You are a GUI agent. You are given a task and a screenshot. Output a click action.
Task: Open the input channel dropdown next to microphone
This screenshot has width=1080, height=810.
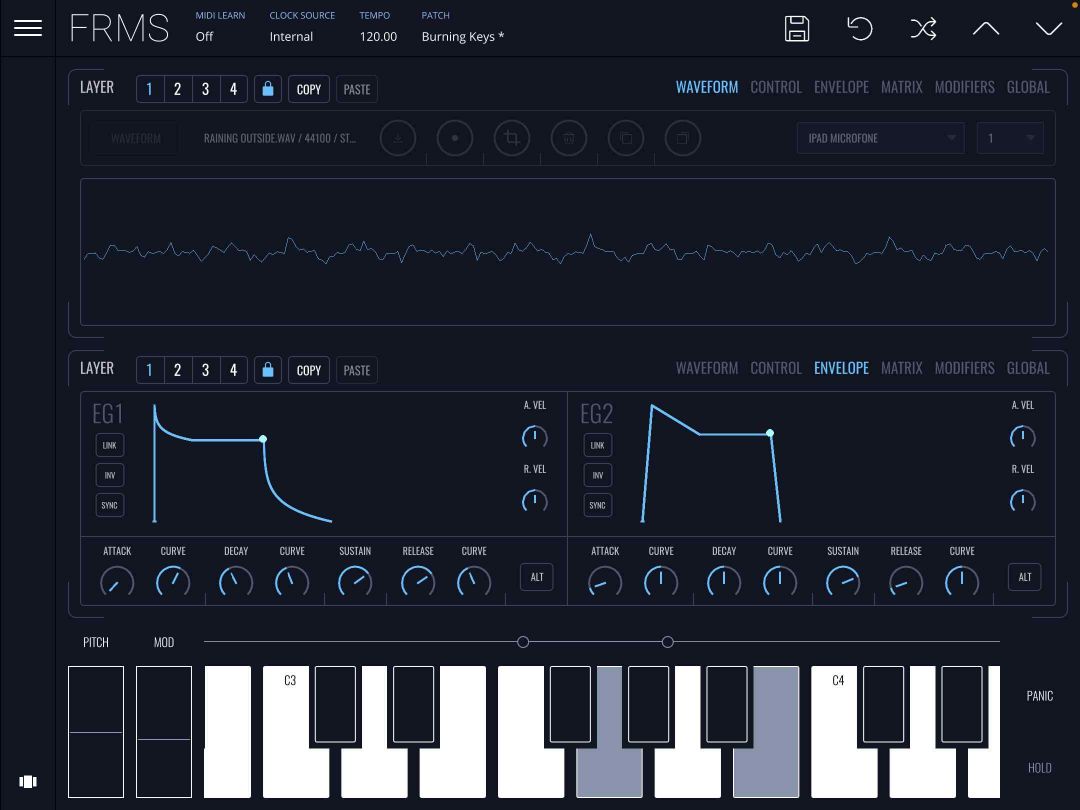1009,138
